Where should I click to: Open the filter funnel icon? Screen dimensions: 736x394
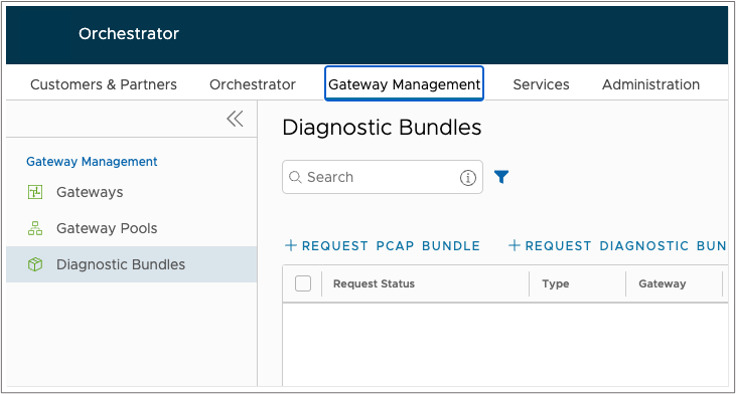point(501,177)
